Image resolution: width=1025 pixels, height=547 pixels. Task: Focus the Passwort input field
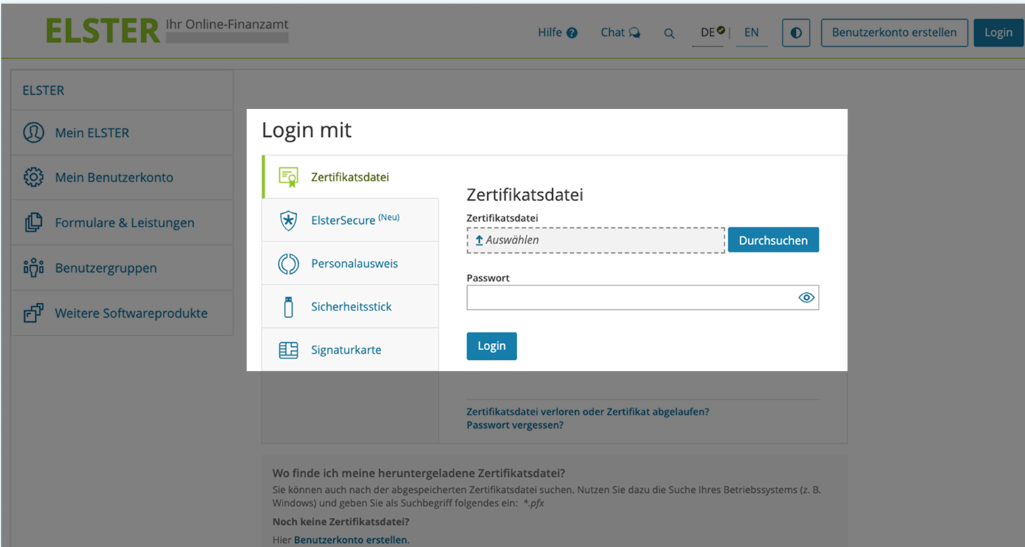[x=643, y=297]
